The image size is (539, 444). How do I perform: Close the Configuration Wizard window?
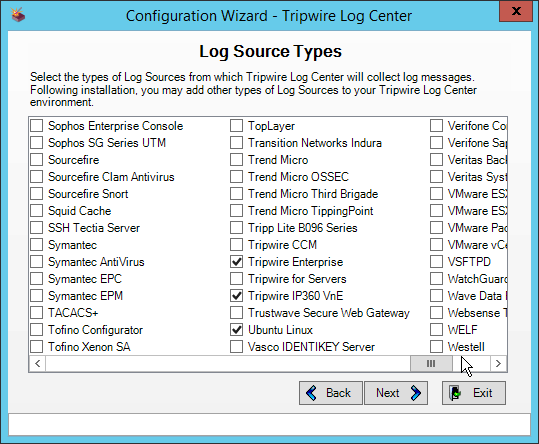(x=516, y=11)
